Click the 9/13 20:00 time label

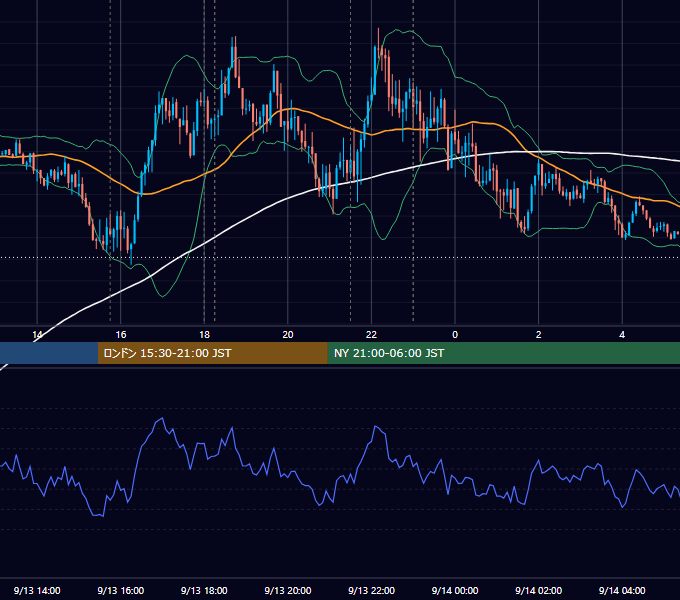coord(288,590)
